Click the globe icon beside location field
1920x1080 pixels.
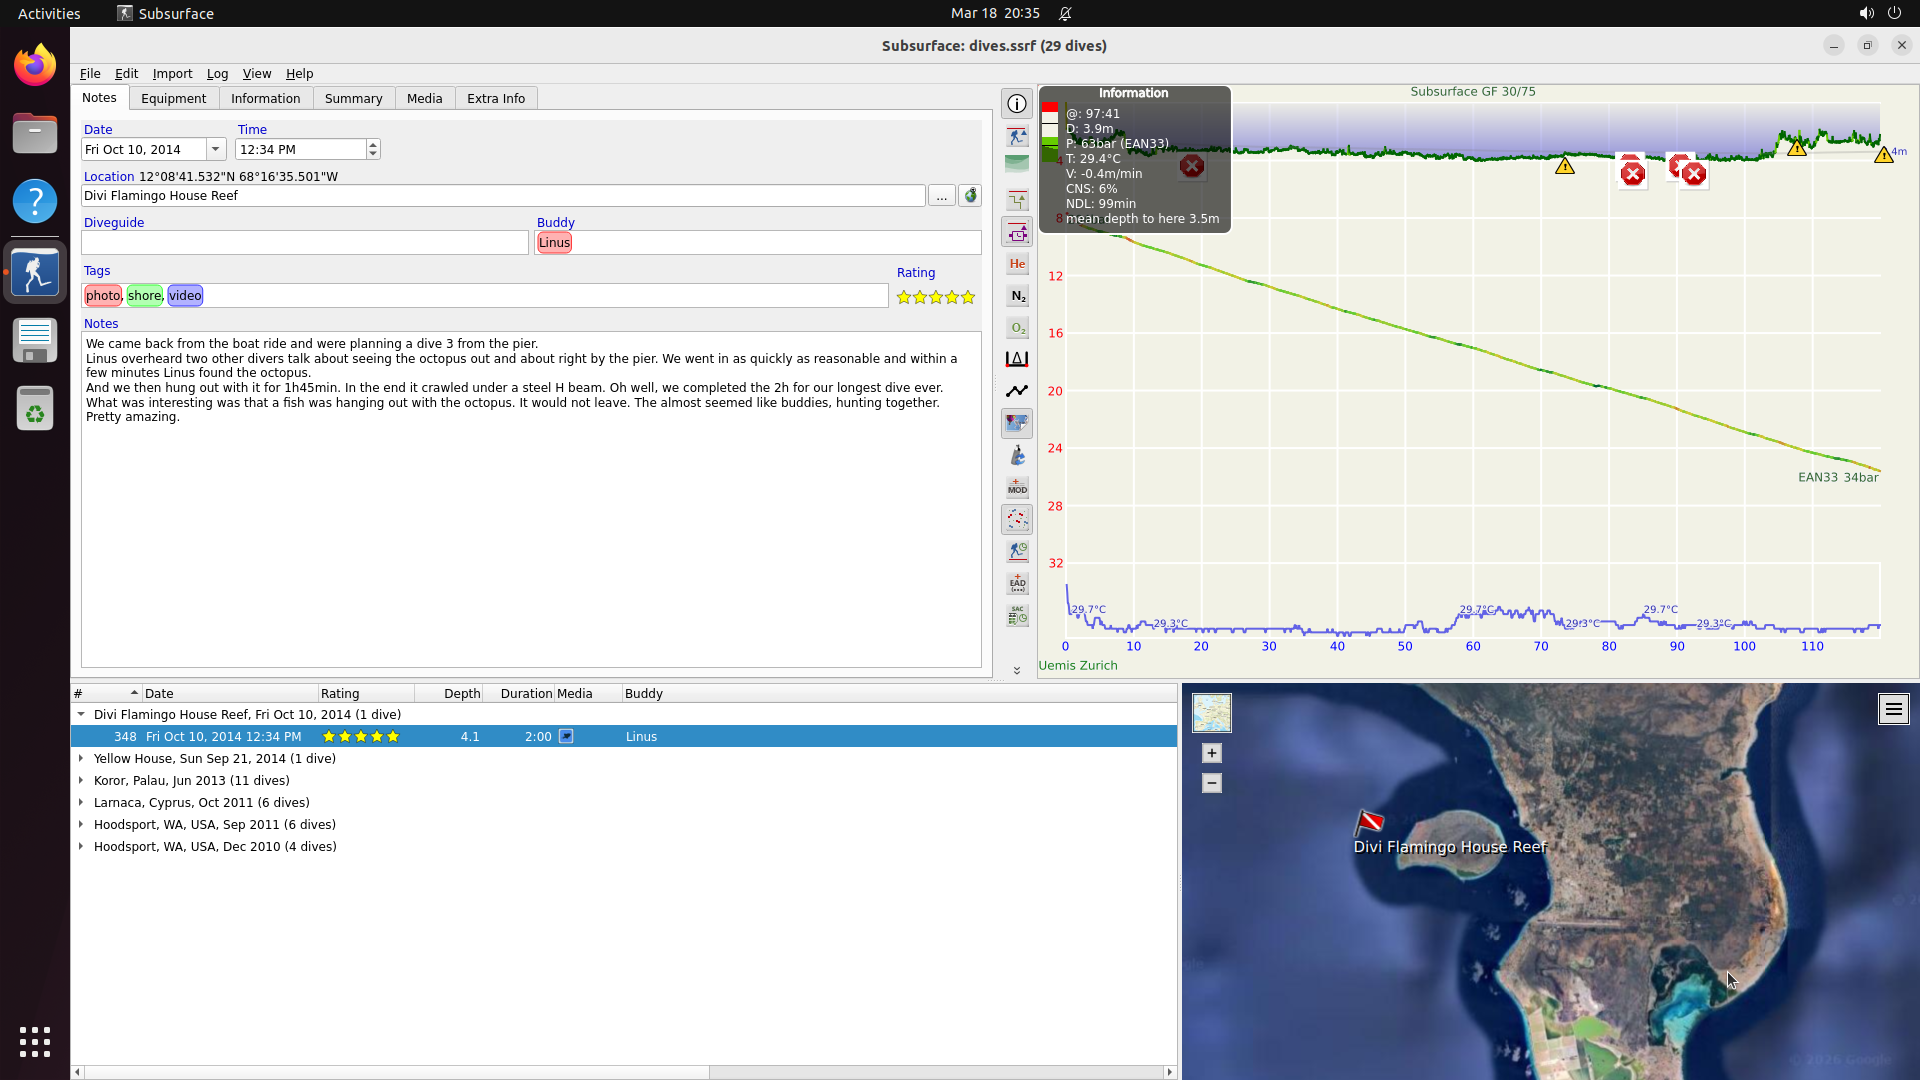tap(970, 196)
